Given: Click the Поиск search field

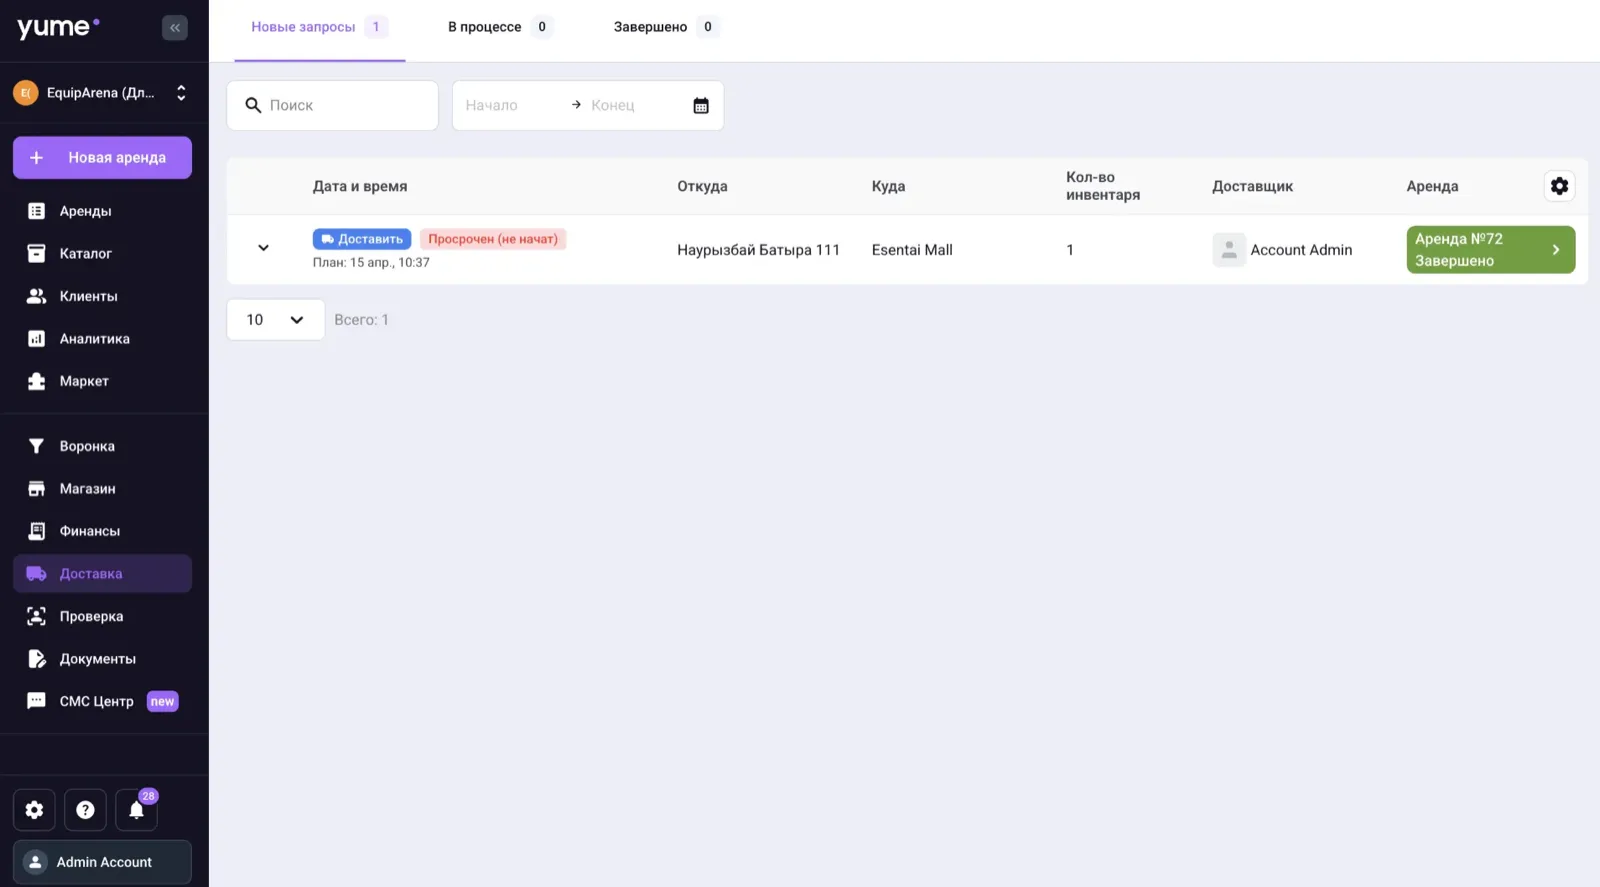Looking at the screenshot, I should [332, 105].
